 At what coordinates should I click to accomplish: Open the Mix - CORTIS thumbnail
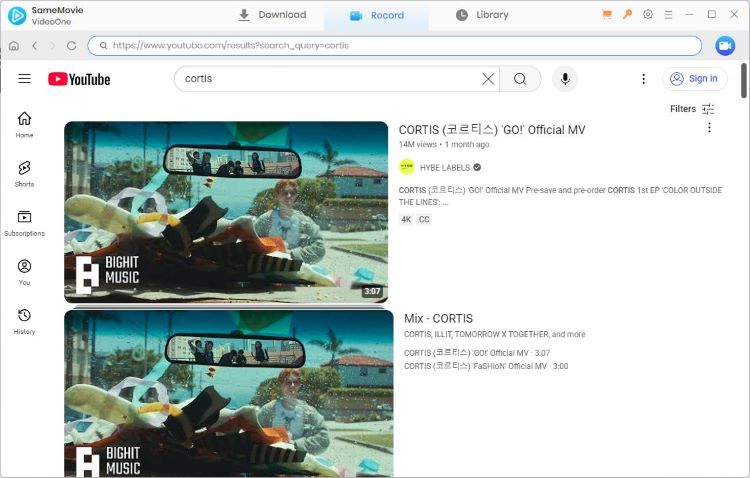pyautogui.click(x=229, y=393)
